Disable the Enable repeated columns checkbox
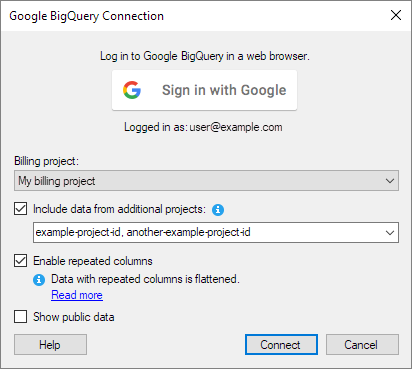 pyautogui.click(x=21, y=261)
